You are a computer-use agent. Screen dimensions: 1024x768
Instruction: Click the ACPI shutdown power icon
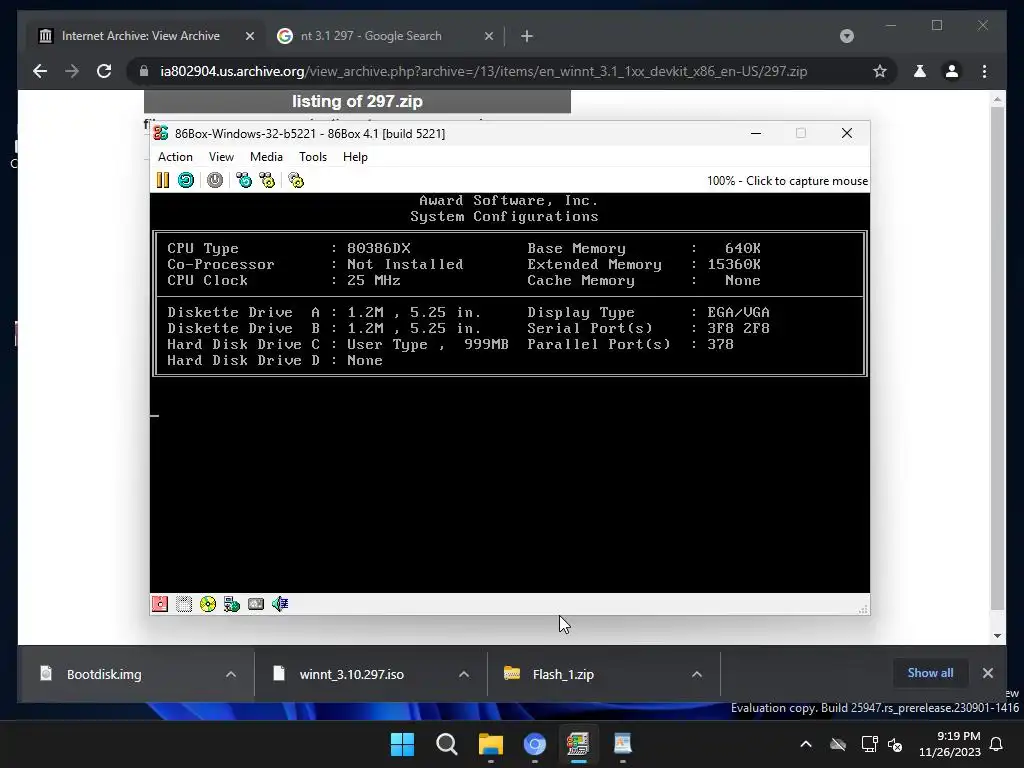215,180
